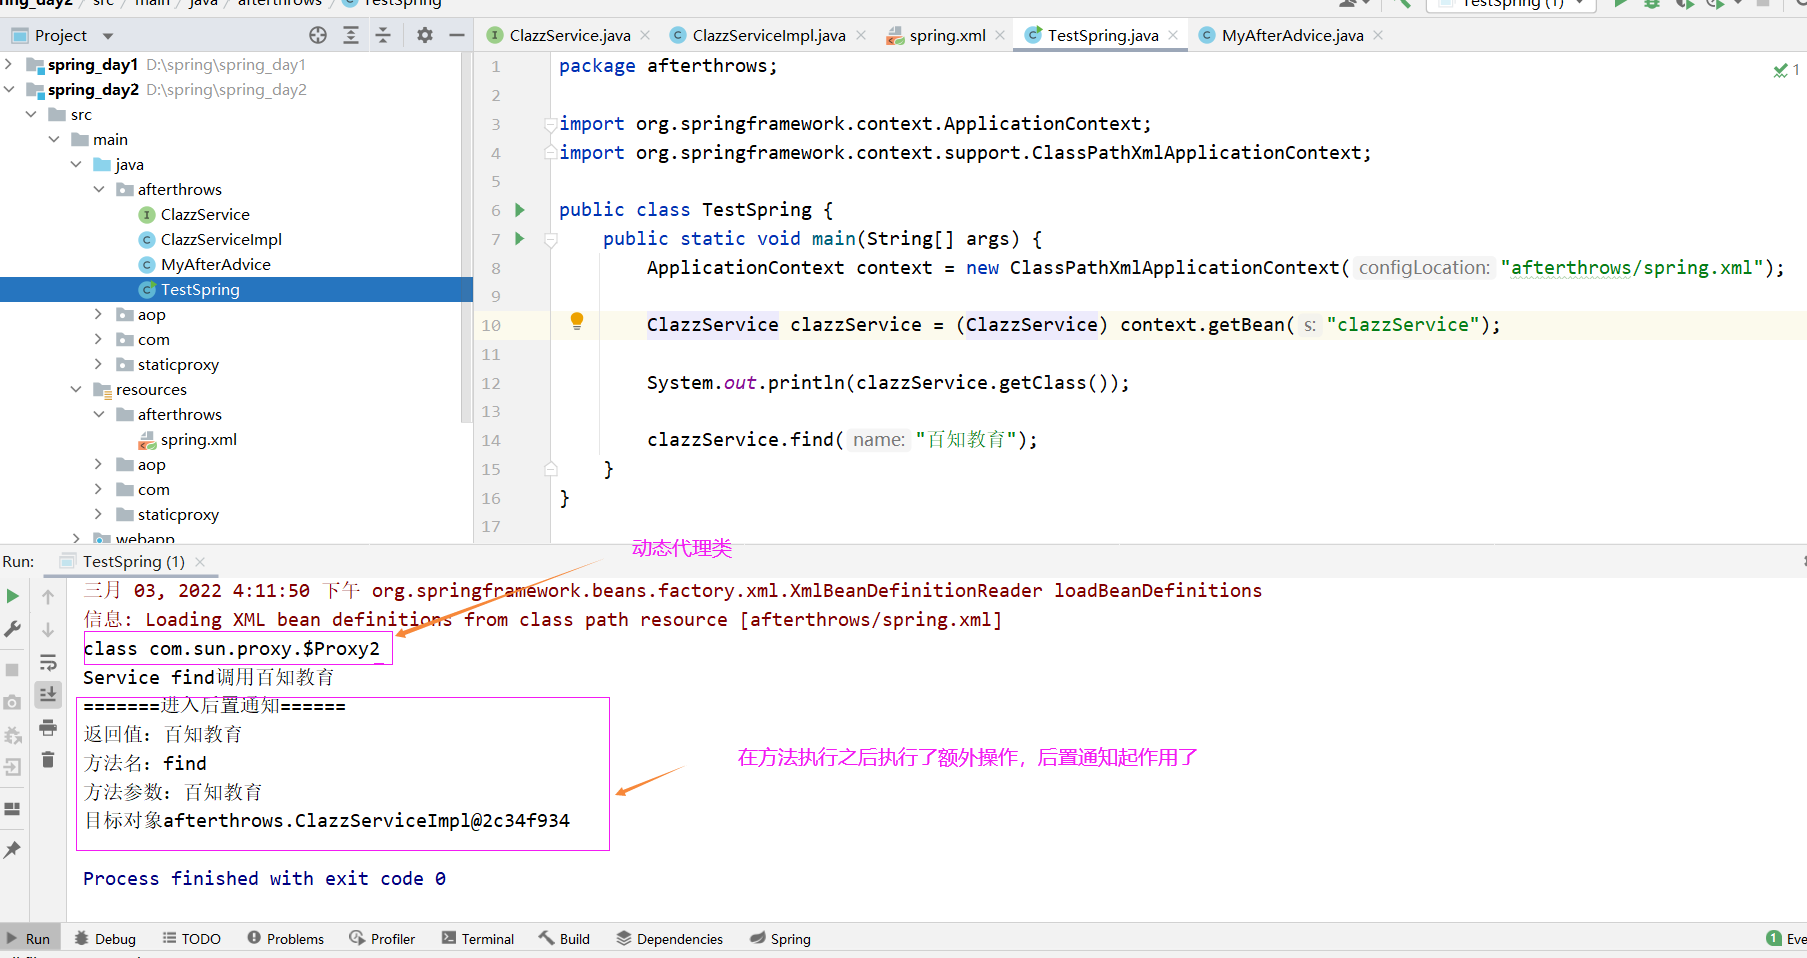The width and height of the screenshot is (1807, 958).
Task: Select ClazzService in project tree
Action: (x=205, y=214)
